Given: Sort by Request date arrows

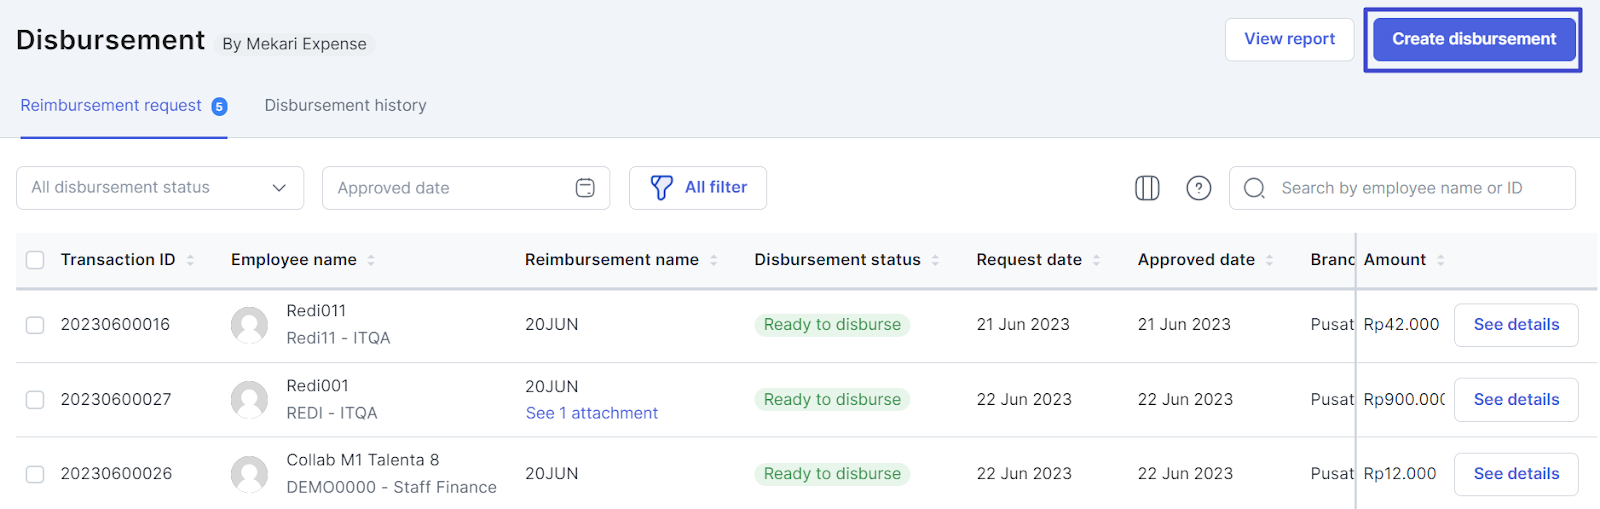Looking at the screenshot, I should [x=1096, y=260].
